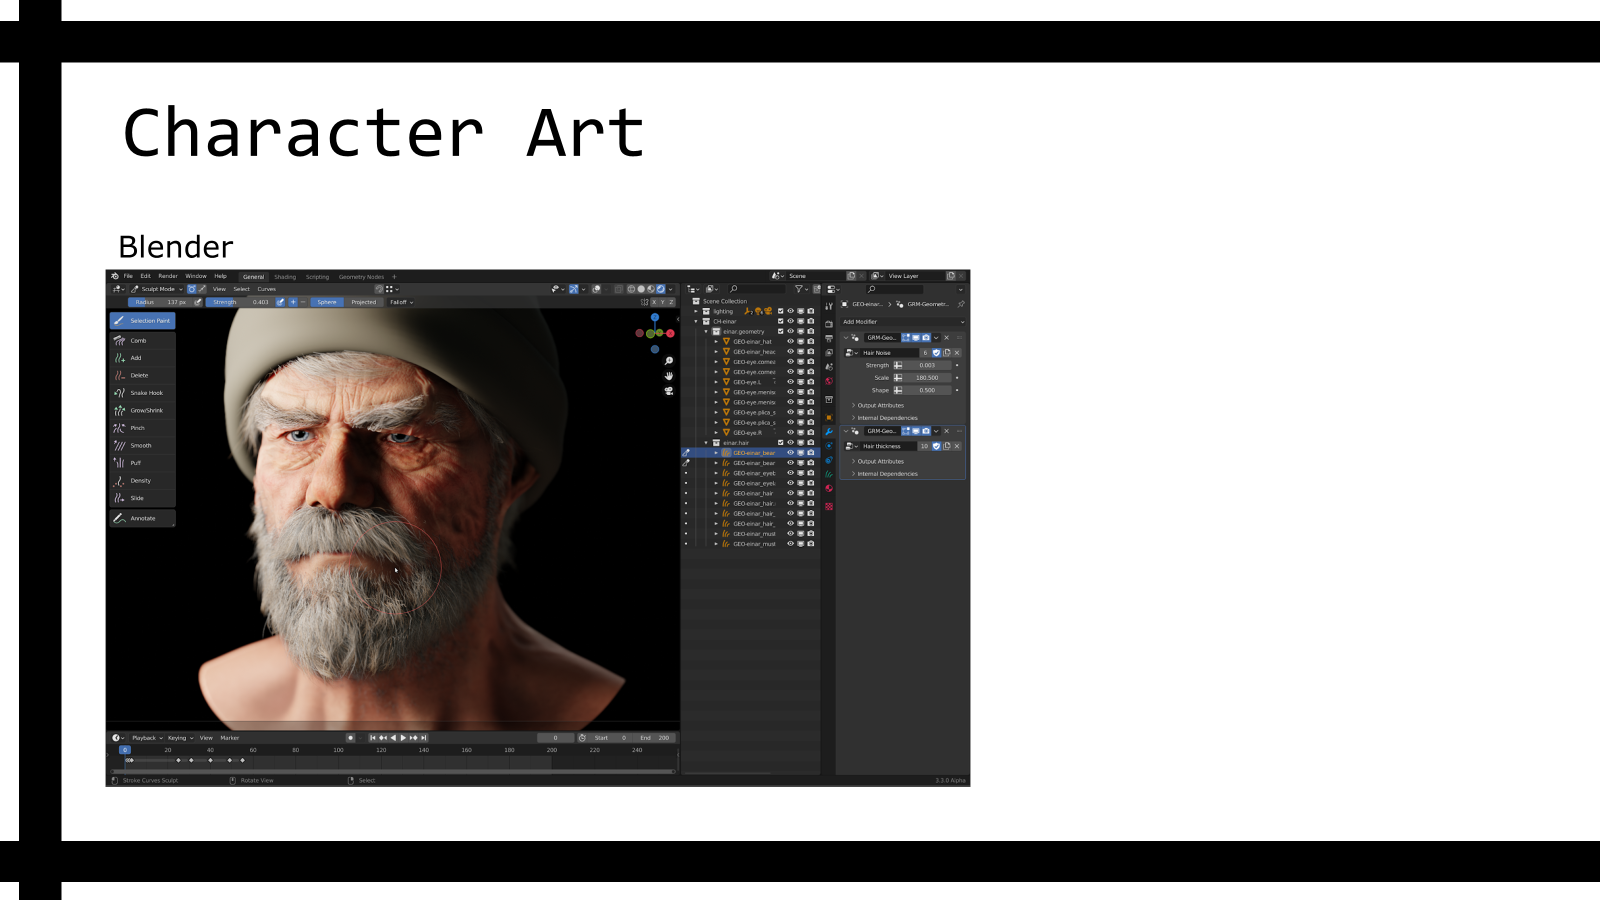Select the Slide tool
Image resolution: width=1600 pixels, height=900 pixels.
142,498
